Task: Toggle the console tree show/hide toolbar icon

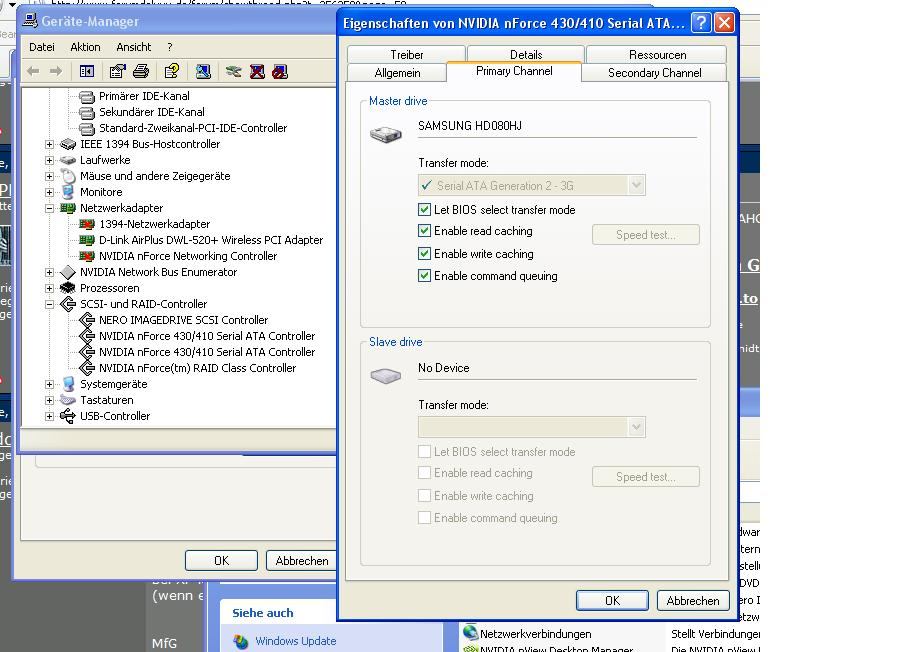Action: coord(87,71)
